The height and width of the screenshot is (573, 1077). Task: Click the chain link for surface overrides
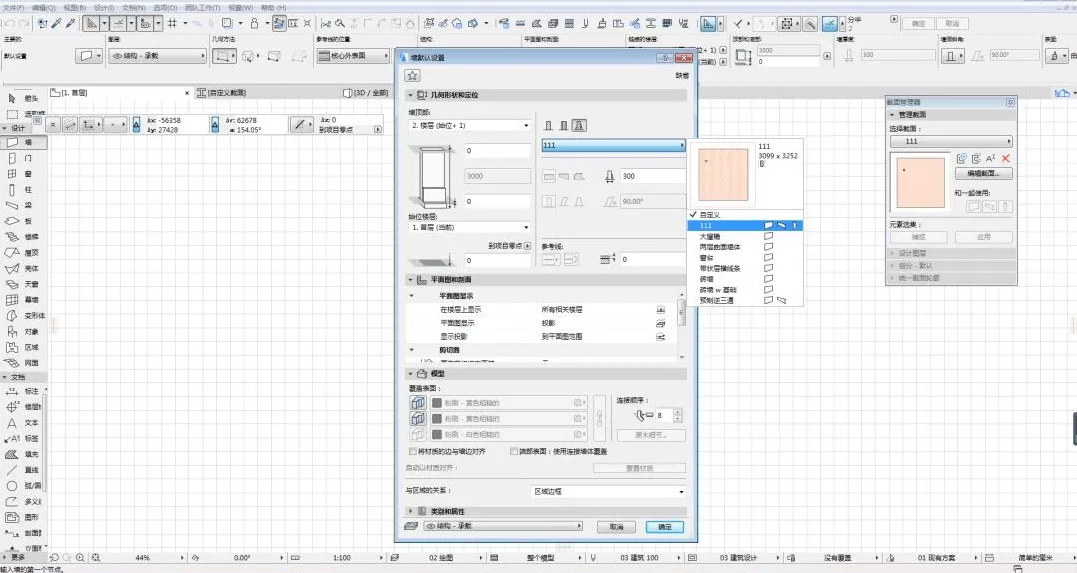(x=599, y=418)
